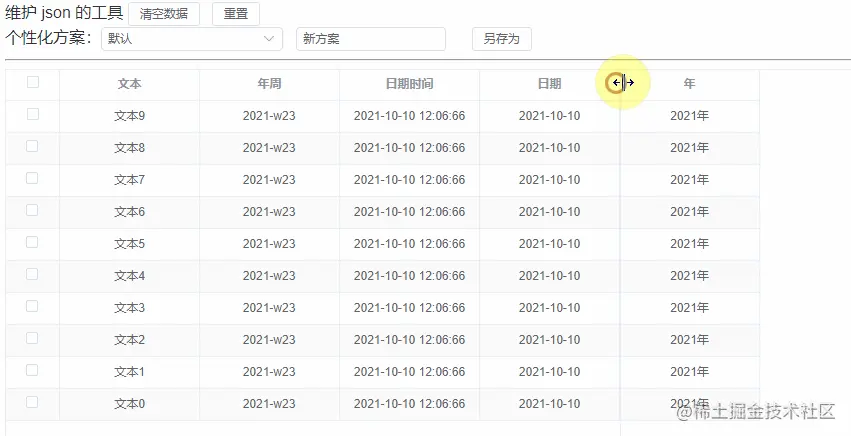851x436 pixels.
Task: Check the checkbox for row 文本0
Action: [33, 402]
